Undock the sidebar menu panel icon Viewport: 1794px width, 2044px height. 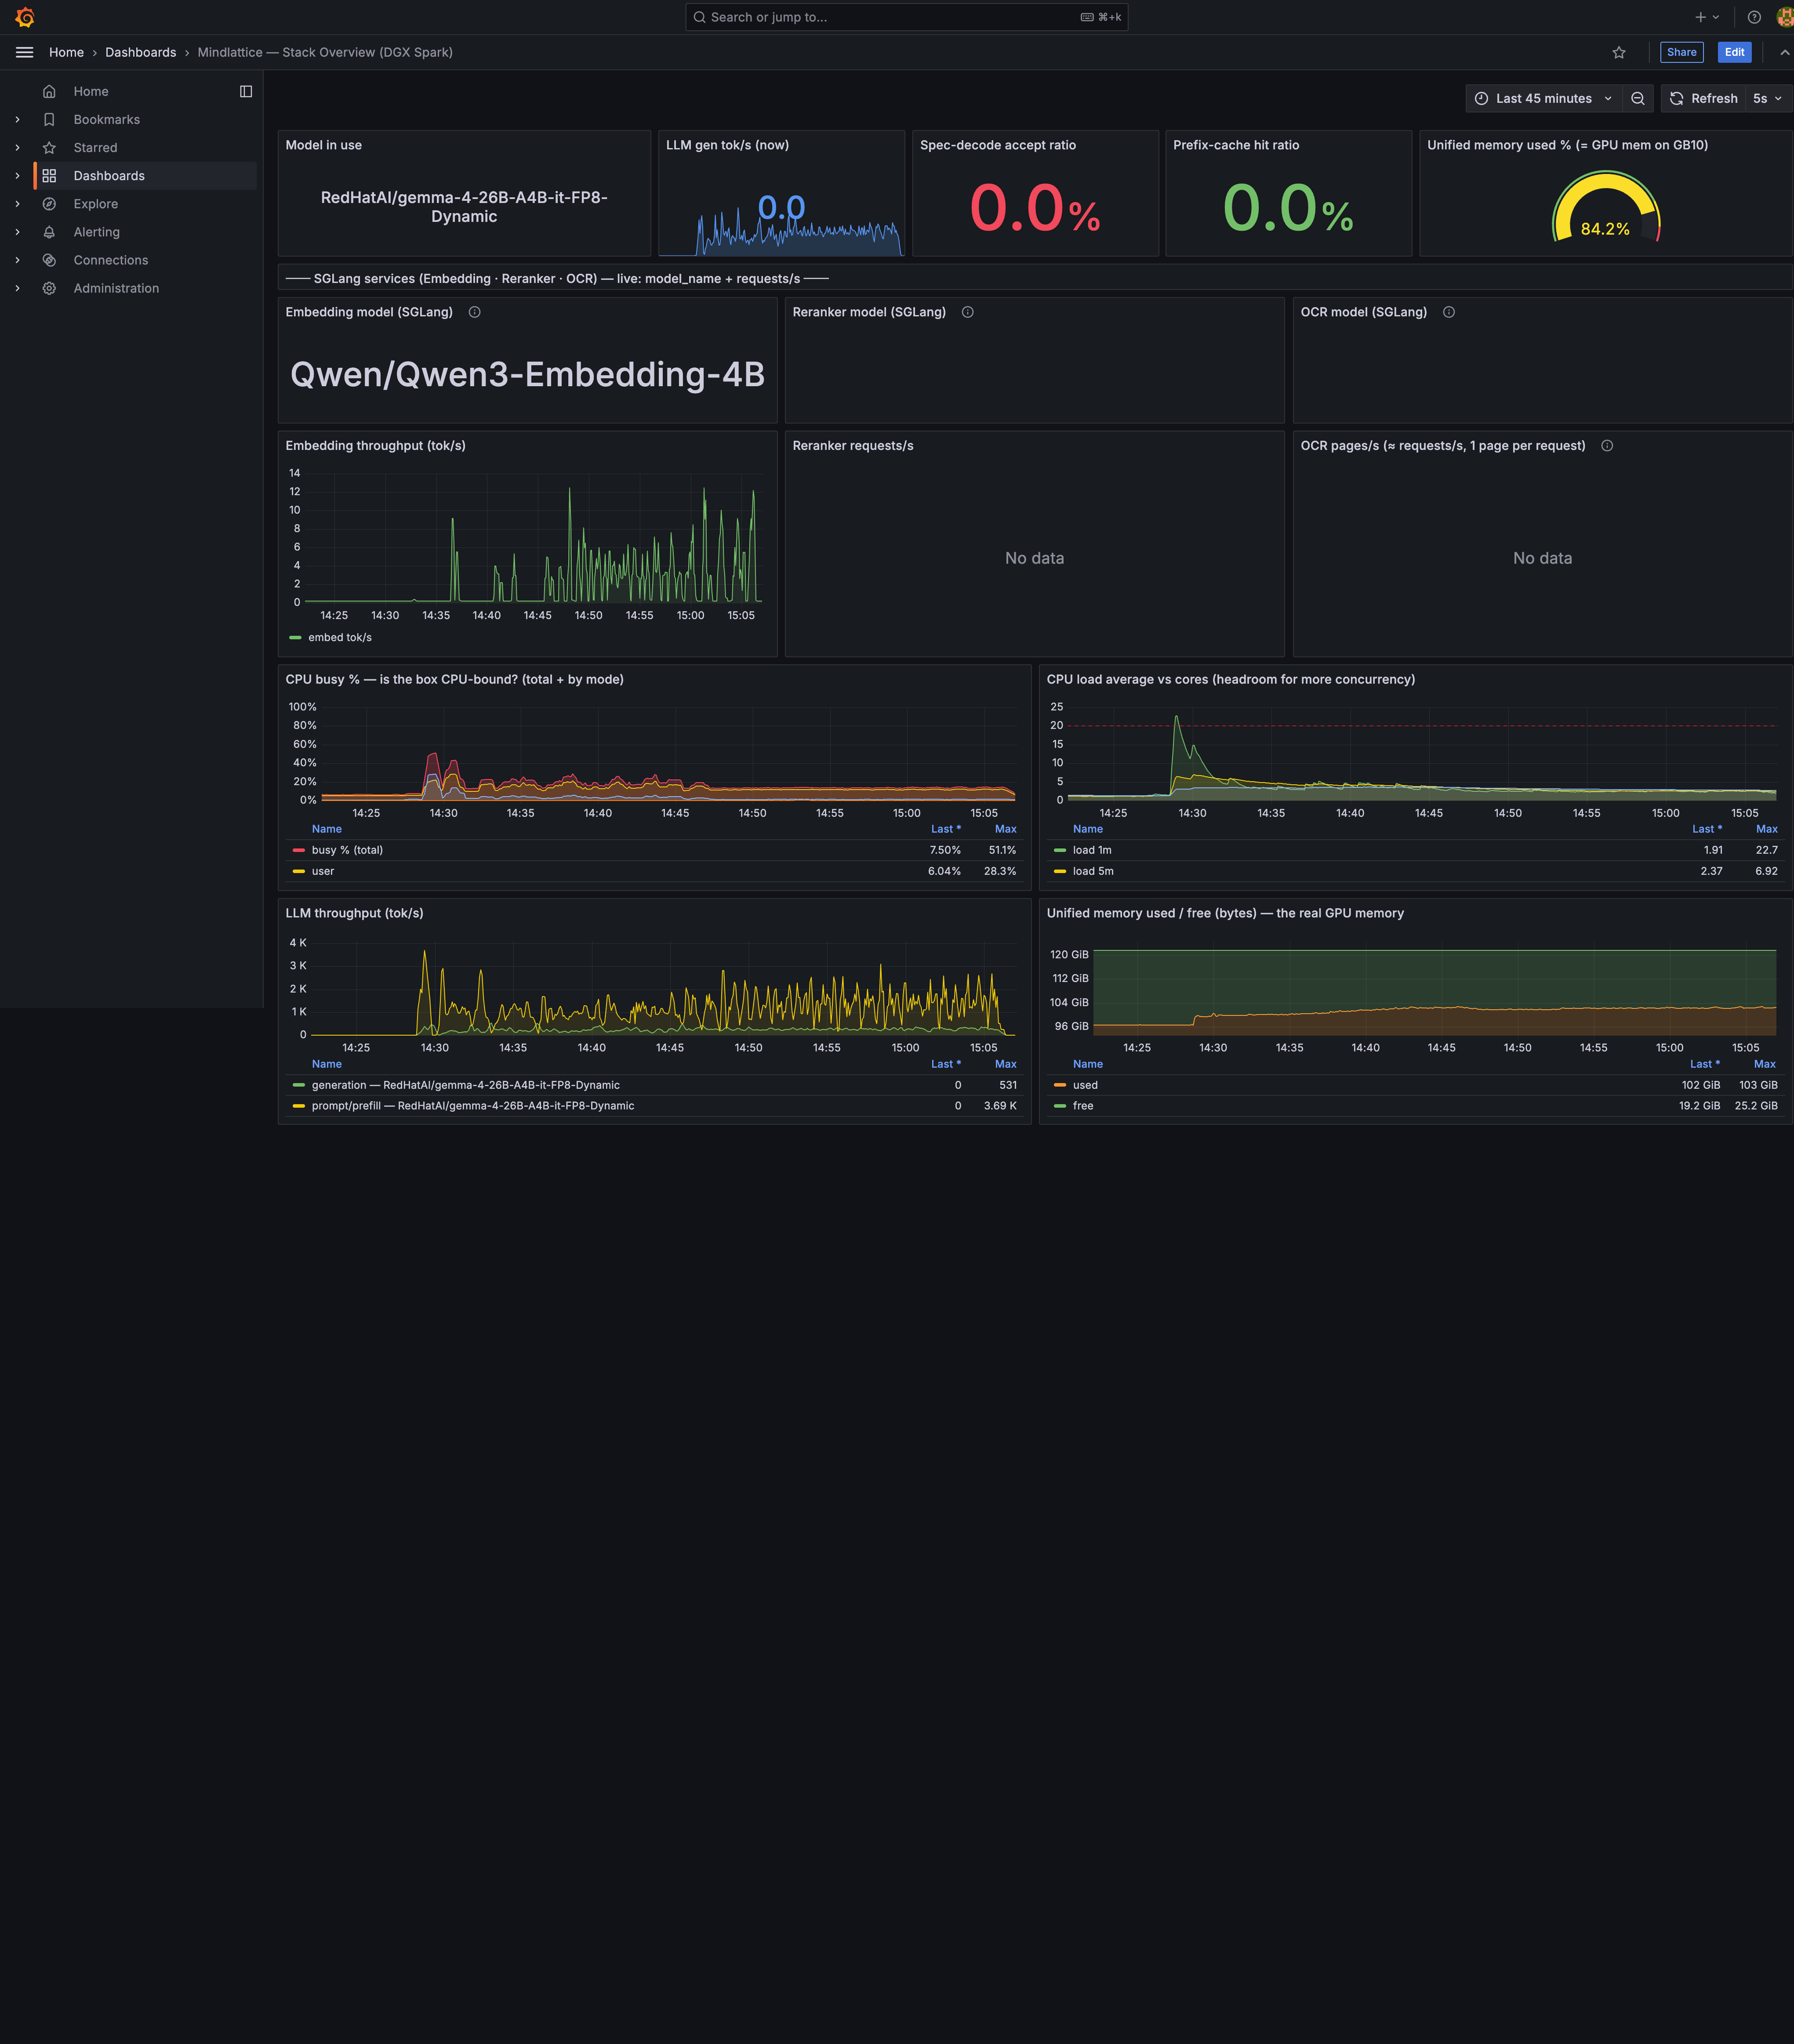point(246,91)
